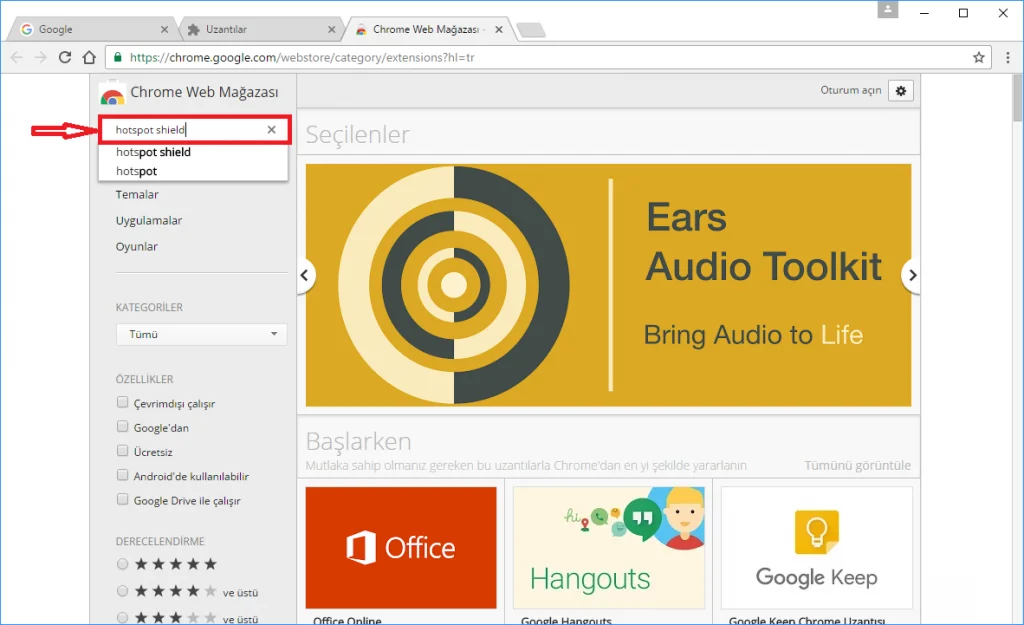Show next featured banner with right arrow
Viewport: 1024px width, 625px height.
pyautogui.click(x=911, y=276)
